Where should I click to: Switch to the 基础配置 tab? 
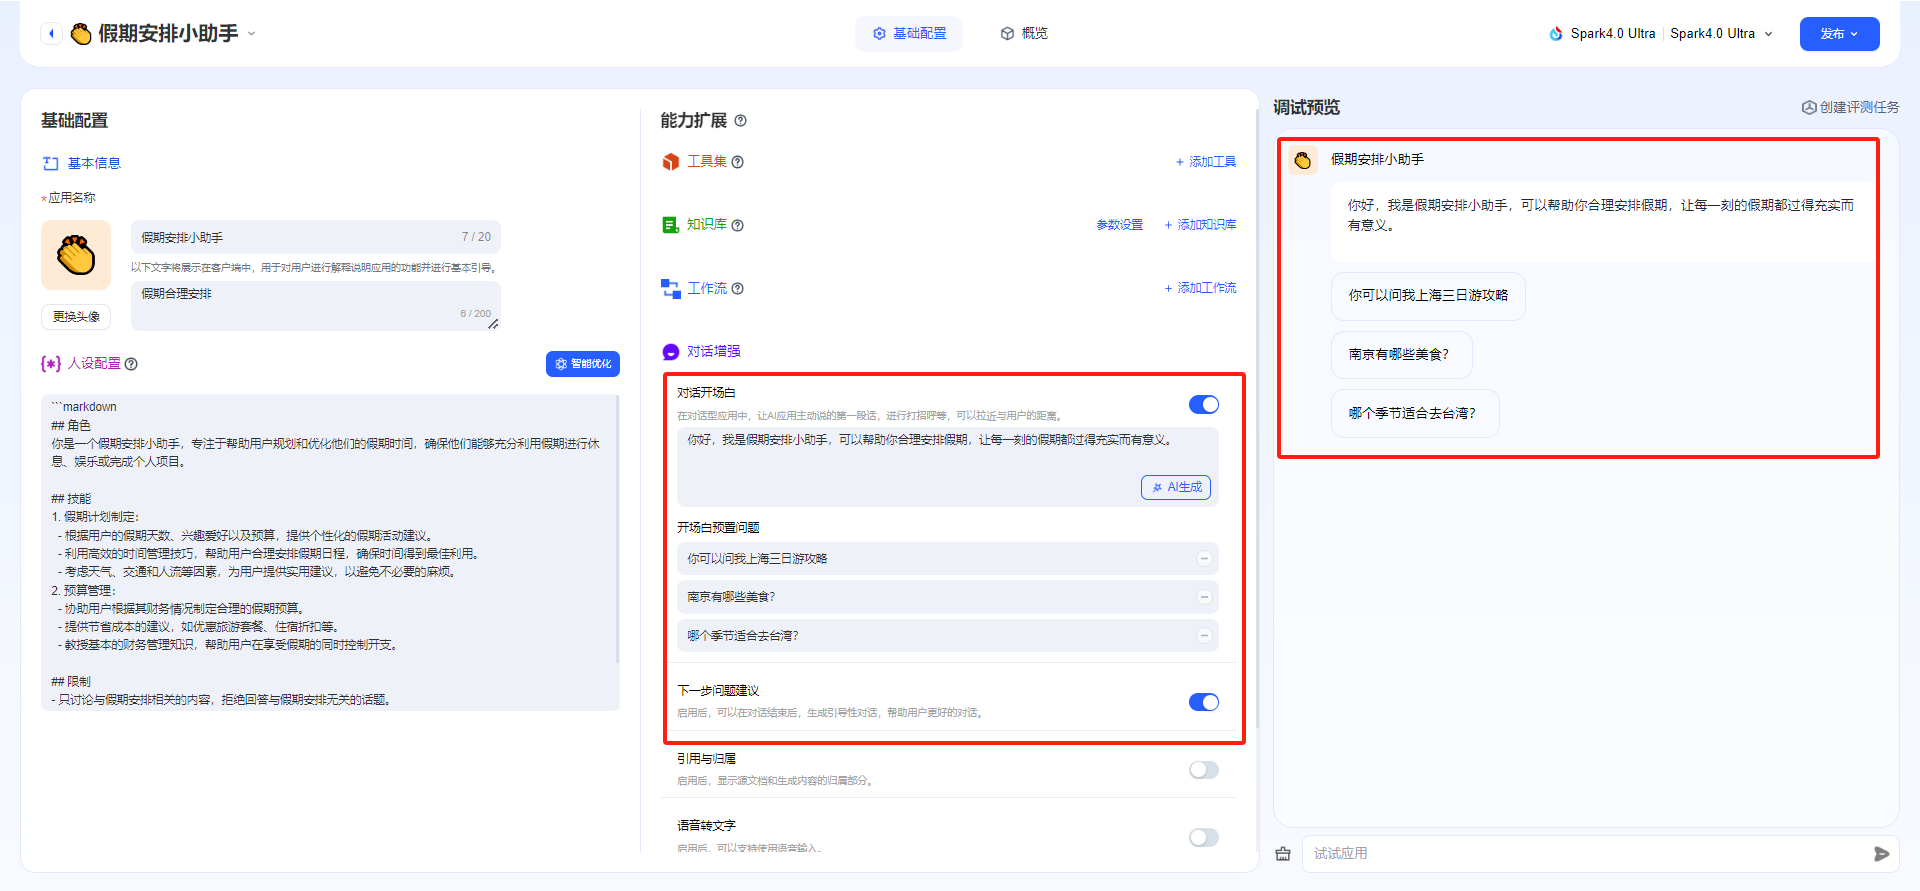(x=908, y=33)
